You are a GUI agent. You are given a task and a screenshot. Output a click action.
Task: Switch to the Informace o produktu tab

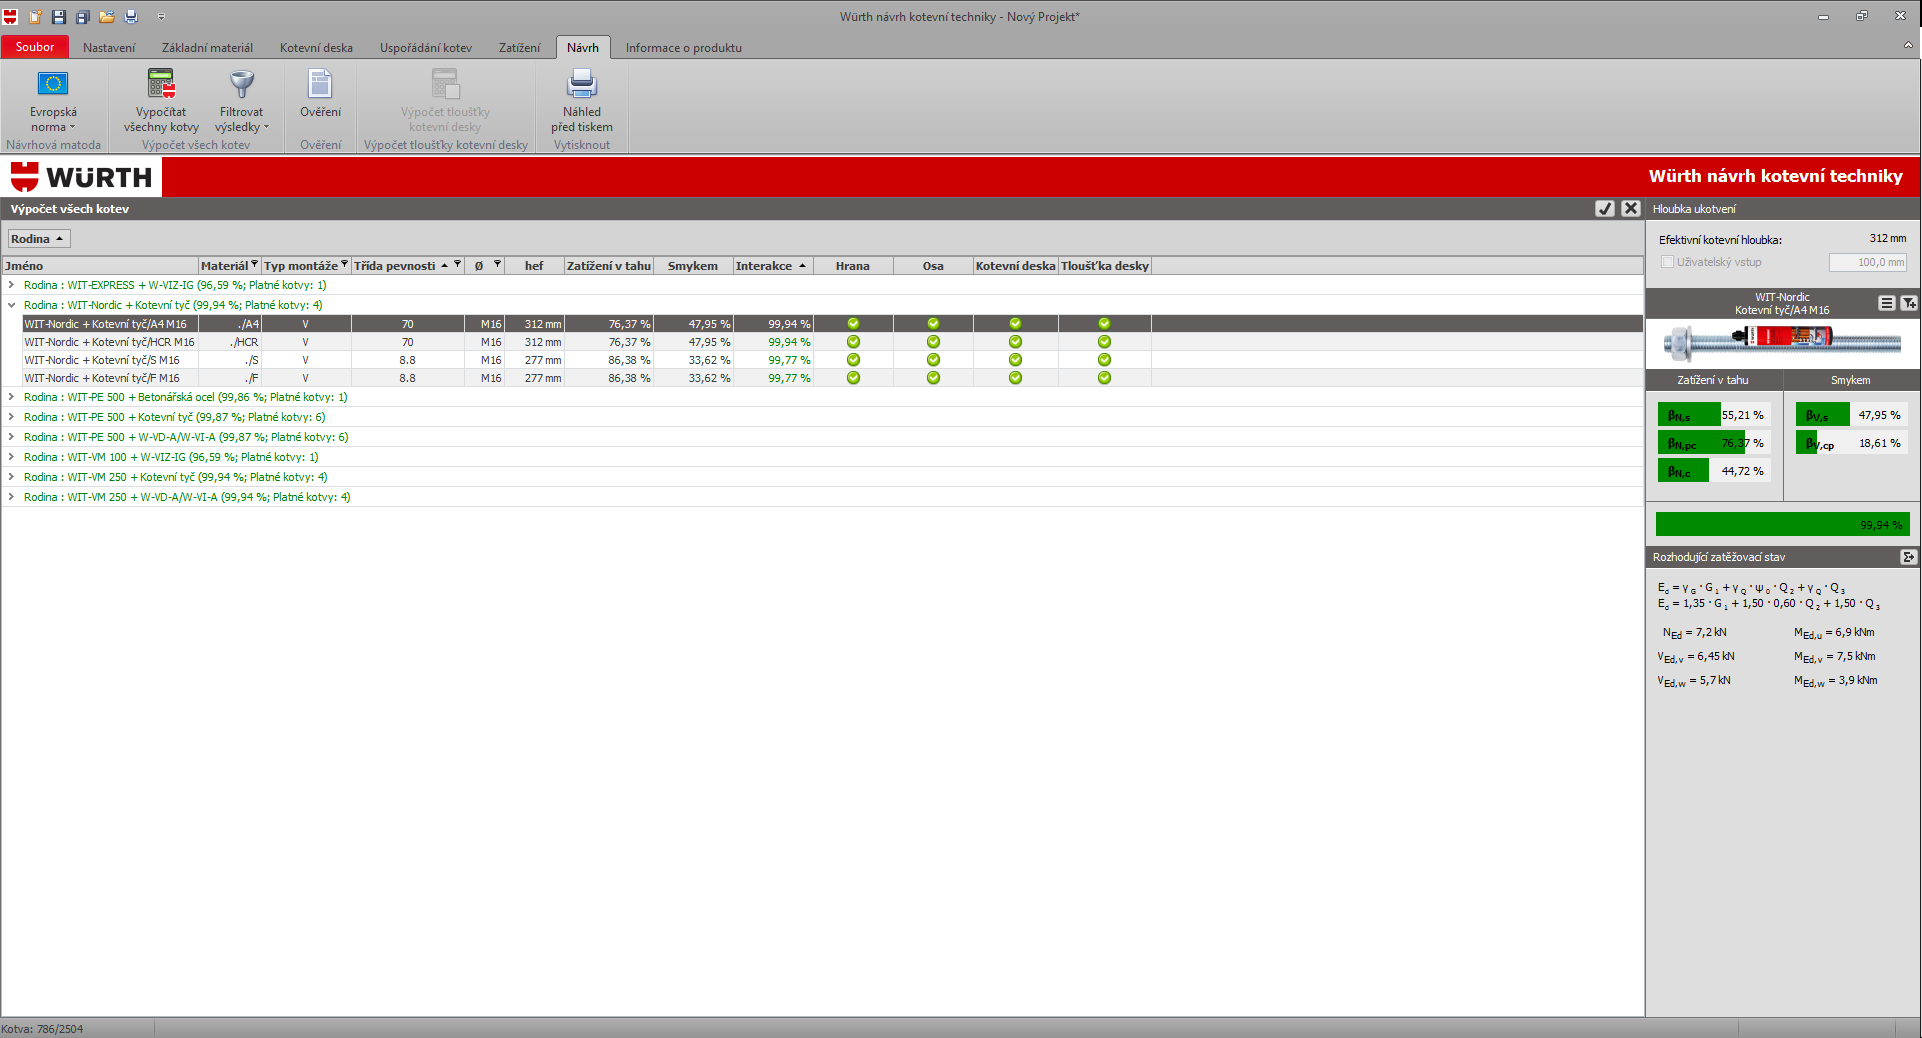[x=684, y=48]
